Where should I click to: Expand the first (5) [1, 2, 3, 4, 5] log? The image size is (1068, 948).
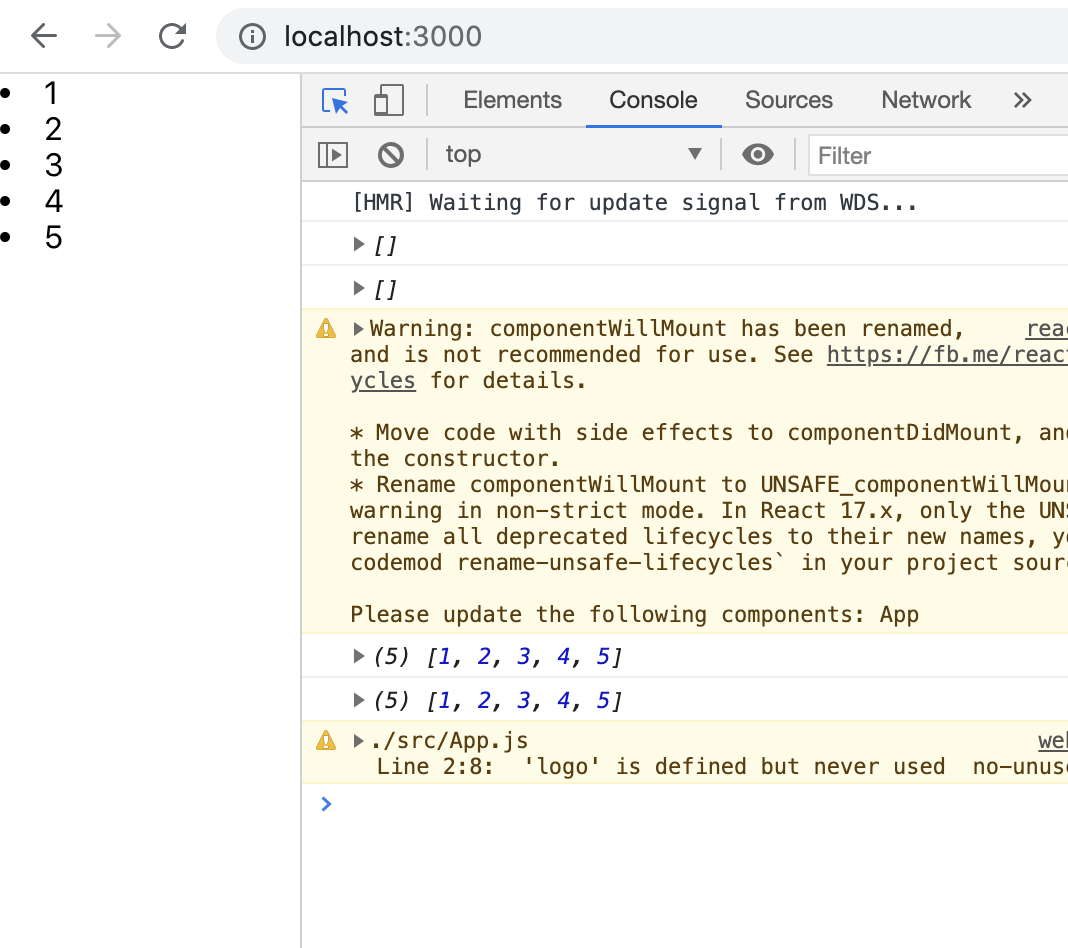point(359,656)
